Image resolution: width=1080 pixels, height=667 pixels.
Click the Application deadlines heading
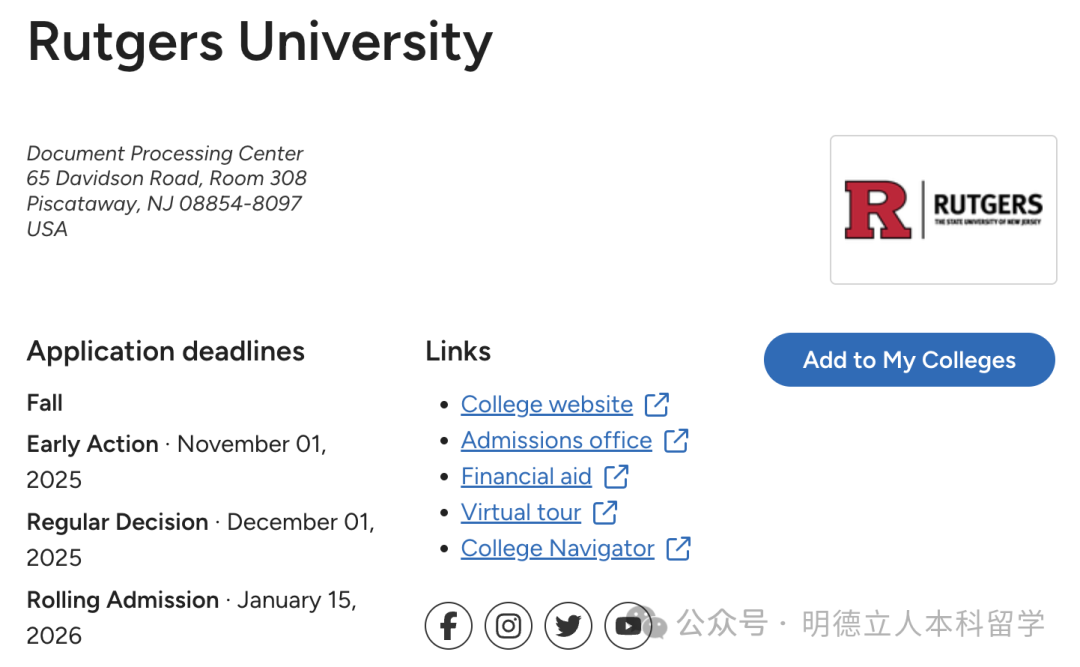166,351
